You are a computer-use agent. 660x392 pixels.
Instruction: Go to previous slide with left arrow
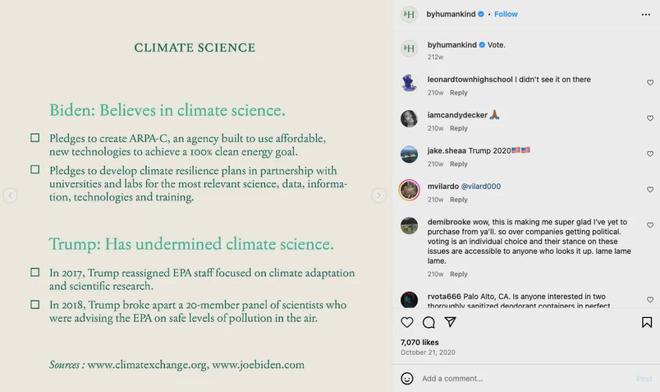tap(11, 196)
